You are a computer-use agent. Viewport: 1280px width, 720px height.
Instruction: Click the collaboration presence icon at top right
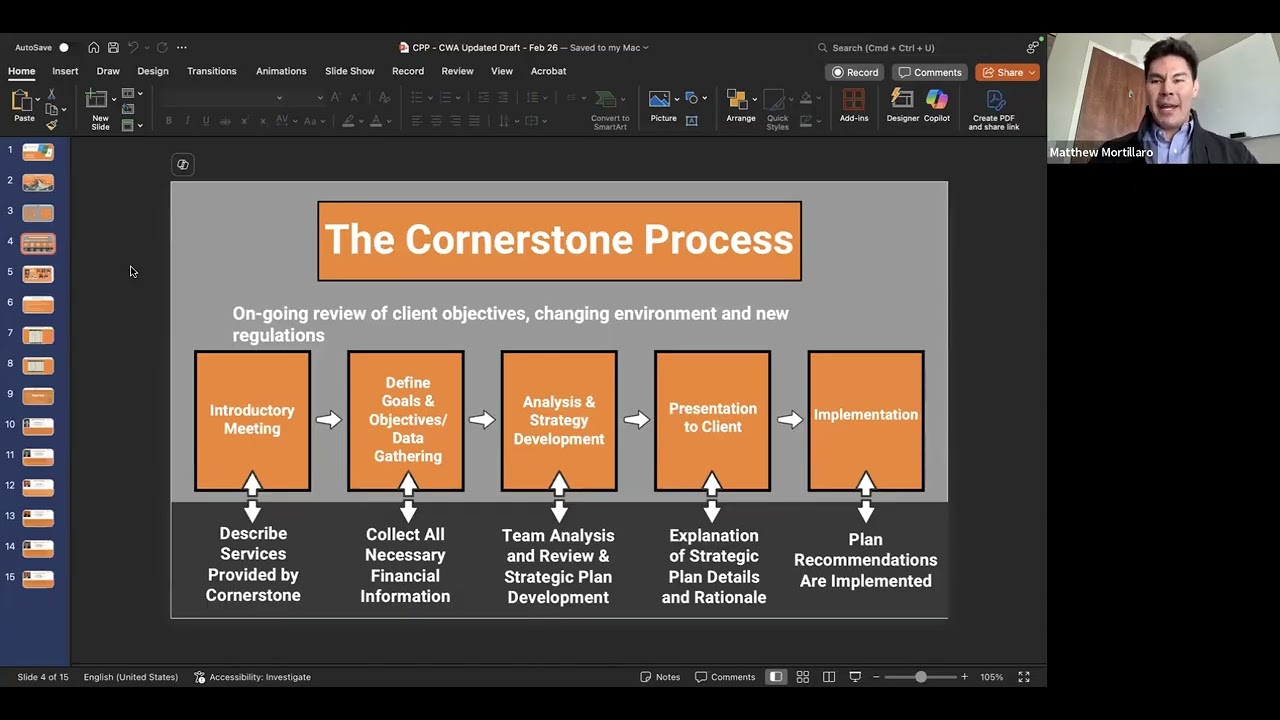pyautogui.click(x=1033, y=46)
